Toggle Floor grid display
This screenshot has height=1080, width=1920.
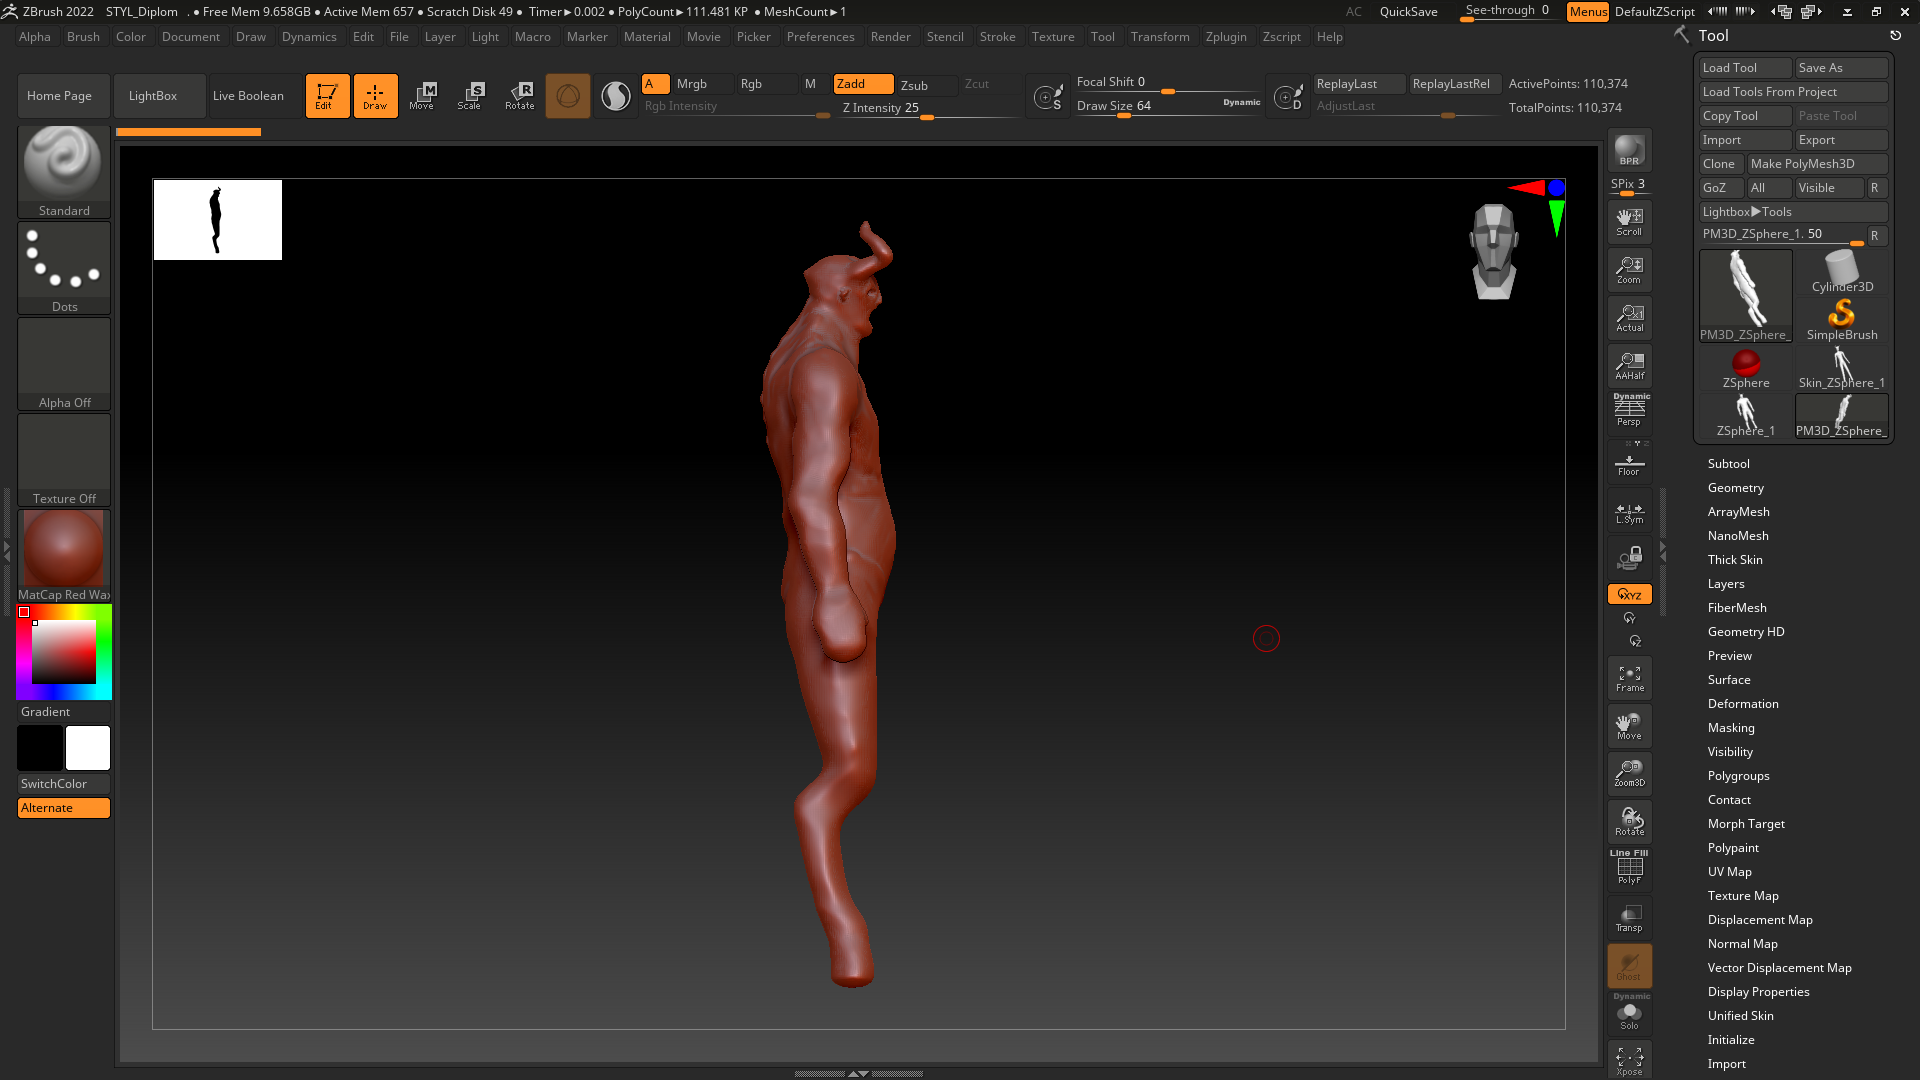tap(1629, 465)
